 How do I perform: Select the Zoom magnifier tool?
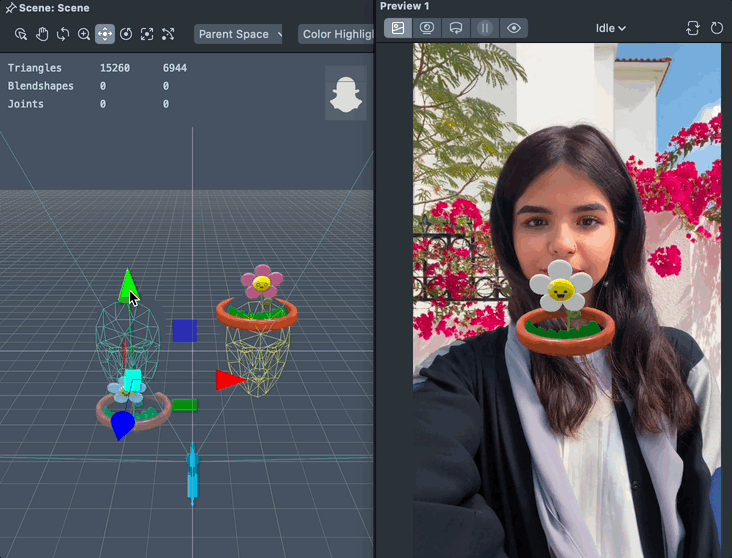click(84, 34)
